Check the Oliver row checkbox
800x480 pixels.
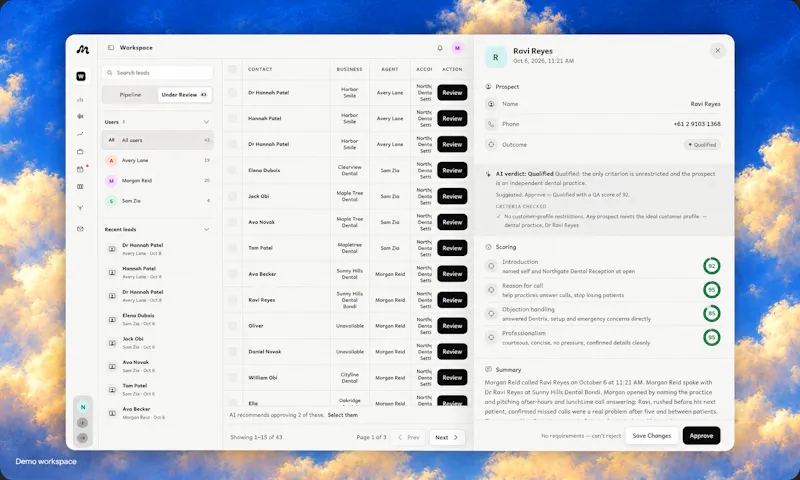[x=232, y=325]
